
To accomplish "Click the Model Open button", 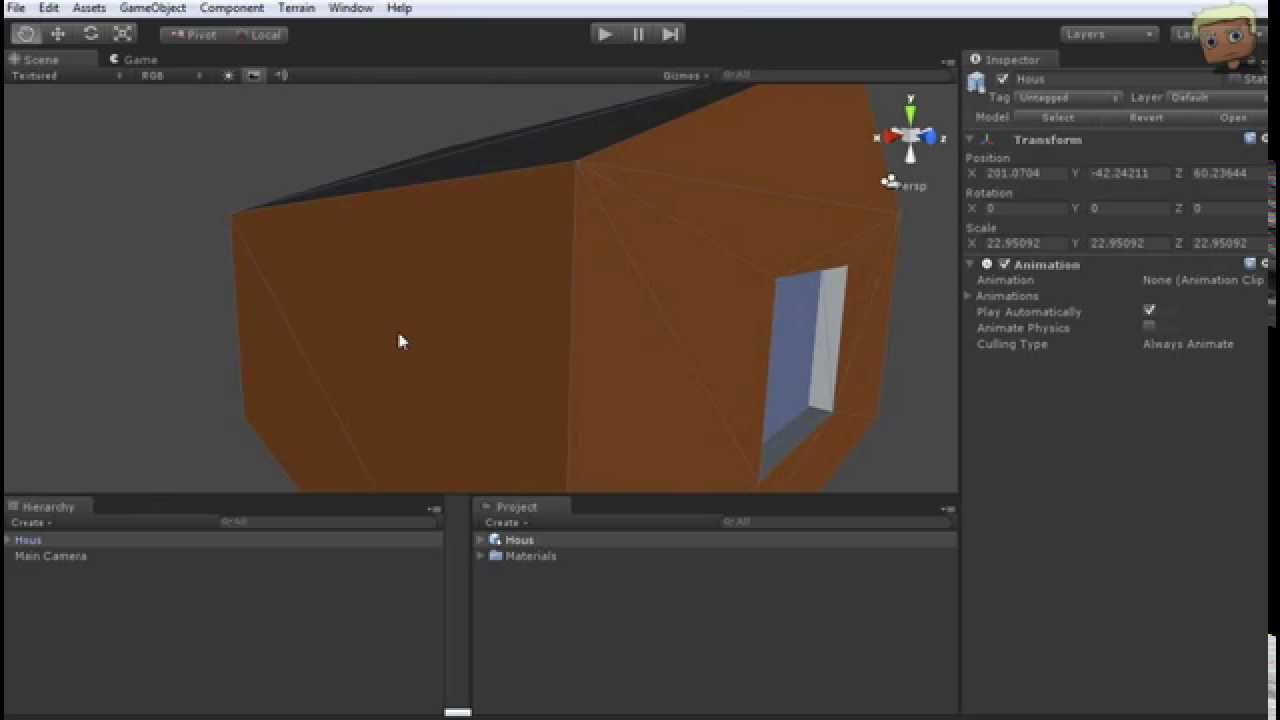I will pyautogui.click(x=1232, y=117).
